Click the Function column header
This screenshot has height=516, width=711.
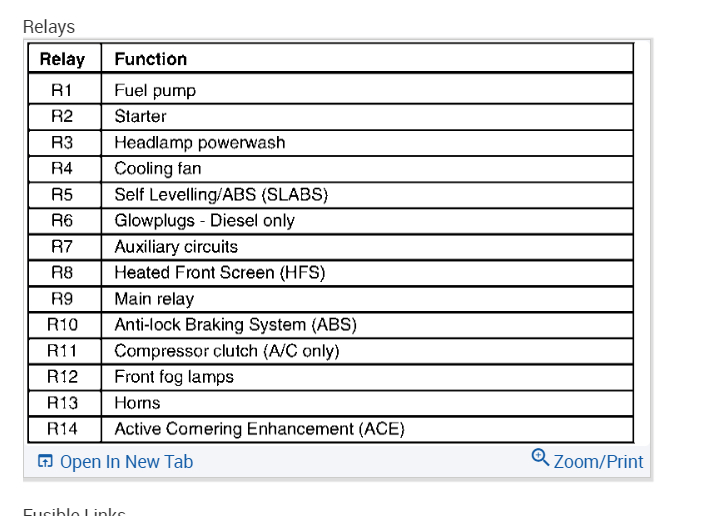click(x=150, y=59)
